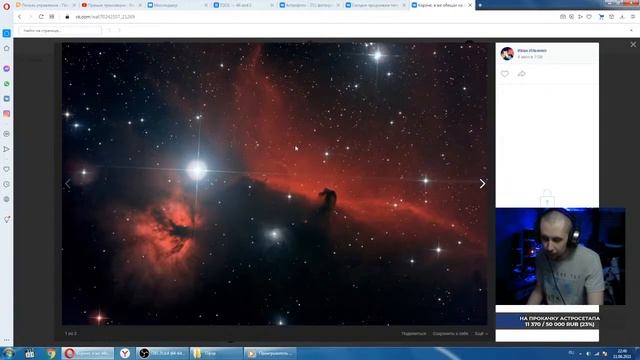The width and height of the screenshot is (640, 360).
Task: Reload the current page
Action: click(41, 17)
